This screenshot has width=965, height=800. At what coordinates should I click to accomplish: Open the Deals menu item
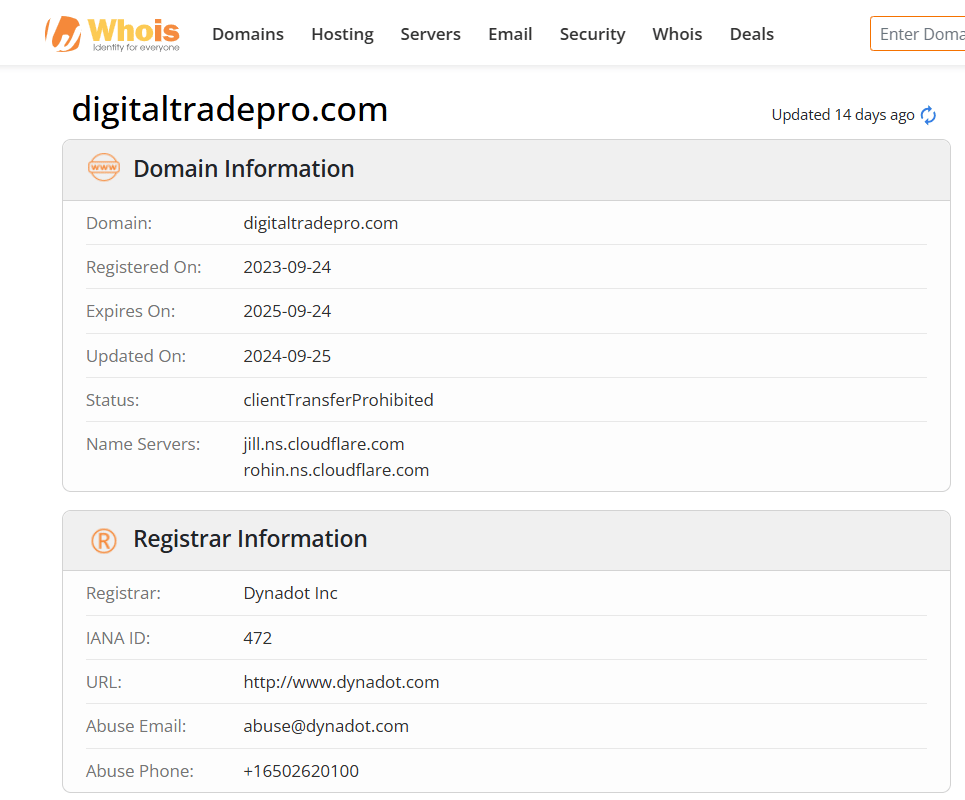click(751, 34)
